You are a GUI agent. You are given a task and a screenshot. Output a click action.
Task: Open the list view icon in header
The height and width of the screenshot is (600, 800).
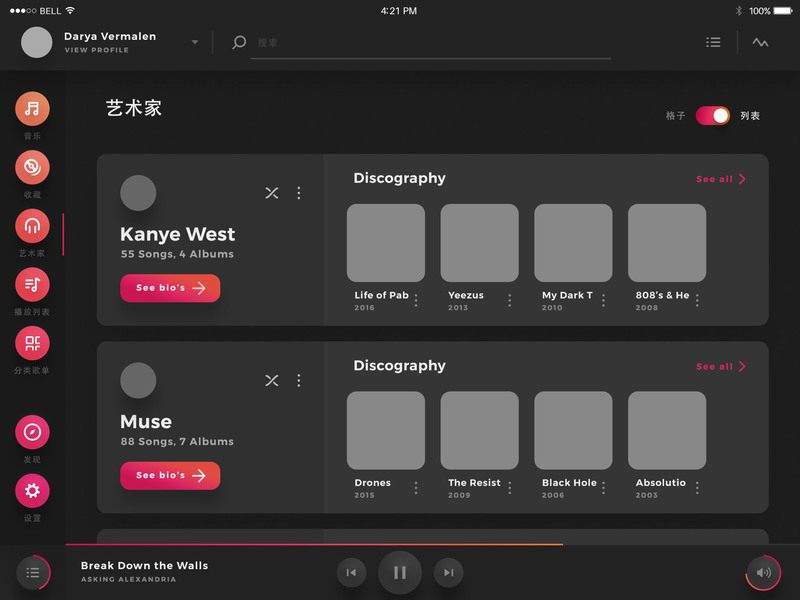coord(713,42)
